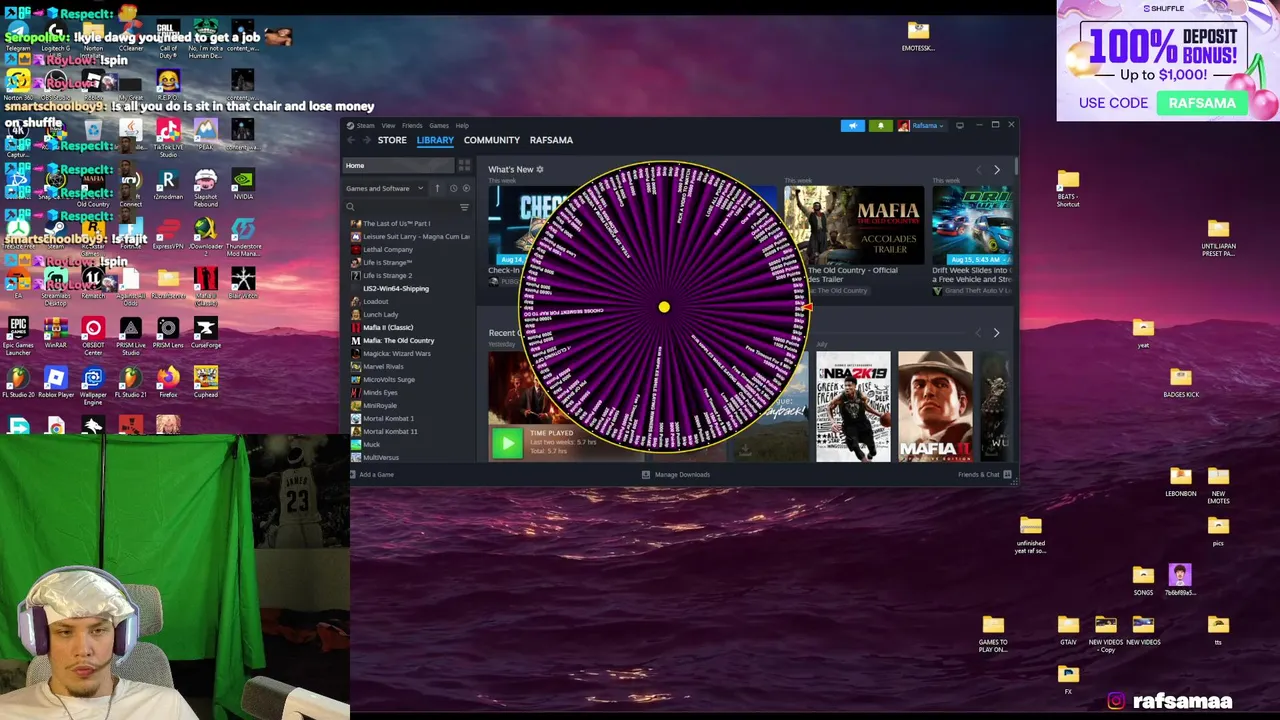Open the RAFSAMA profile tab

551,140
